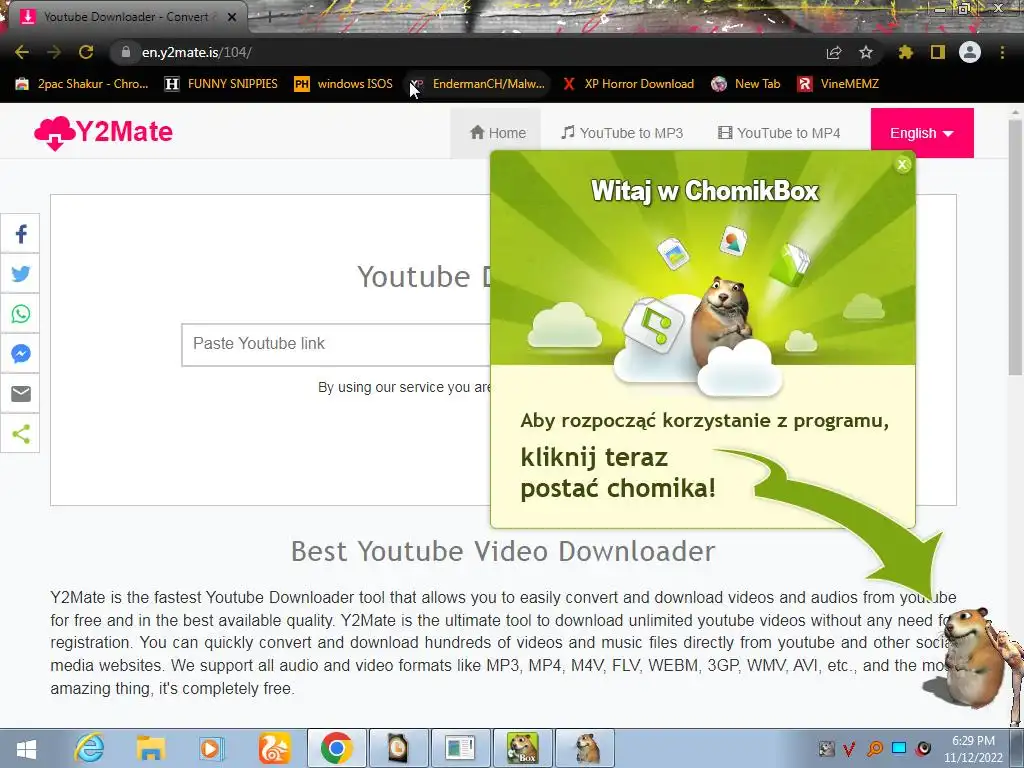
Task: Click the green share icon in sidebar
Action: tap(20, 434)
